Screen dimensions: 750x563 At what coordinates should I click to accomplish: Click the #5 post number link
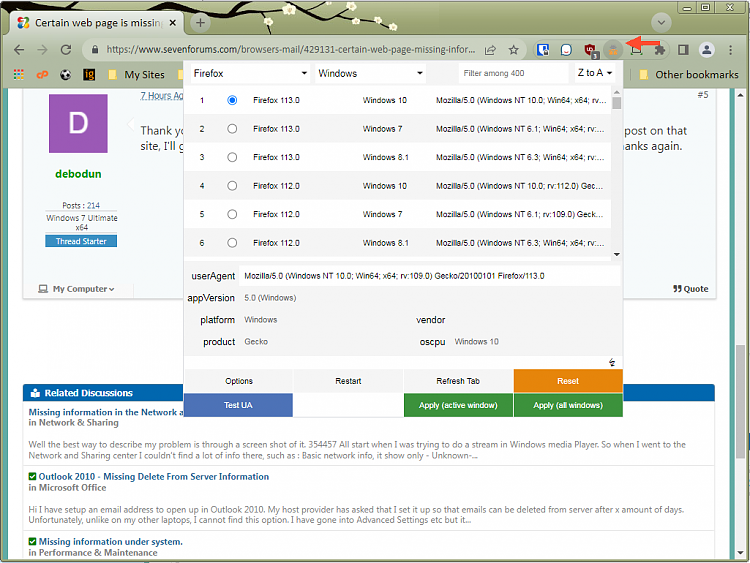coord(703,95)
